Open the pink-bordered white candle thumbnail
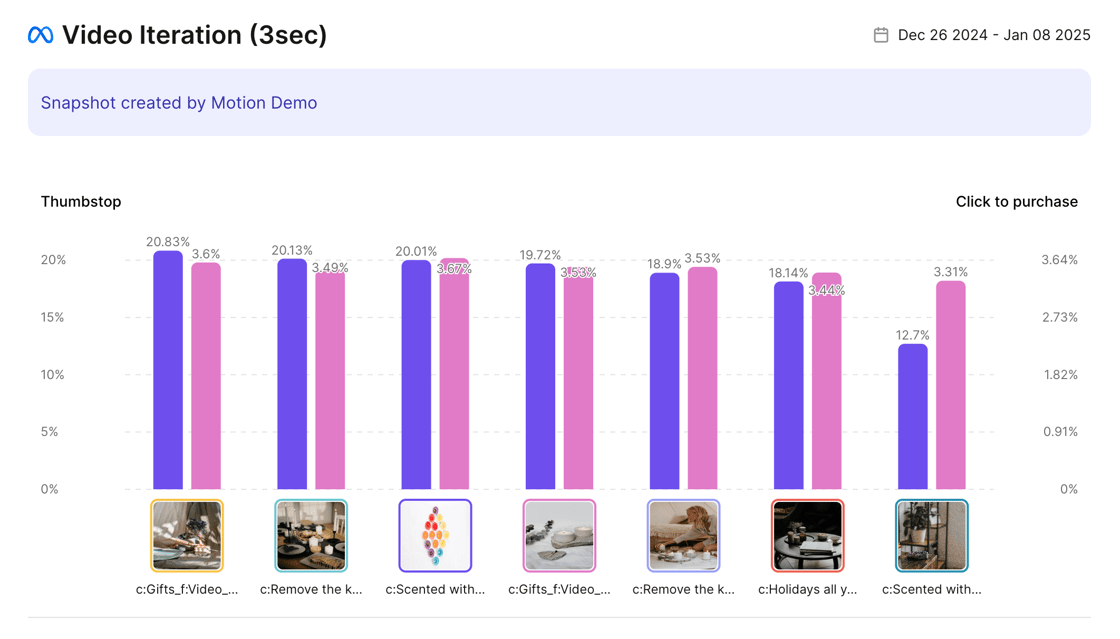 tap(559, 535)
